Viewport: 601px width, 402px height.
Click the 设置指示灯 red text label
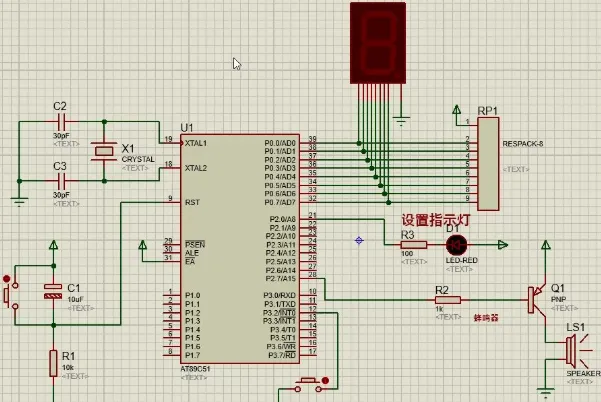[x=436, y=220]
